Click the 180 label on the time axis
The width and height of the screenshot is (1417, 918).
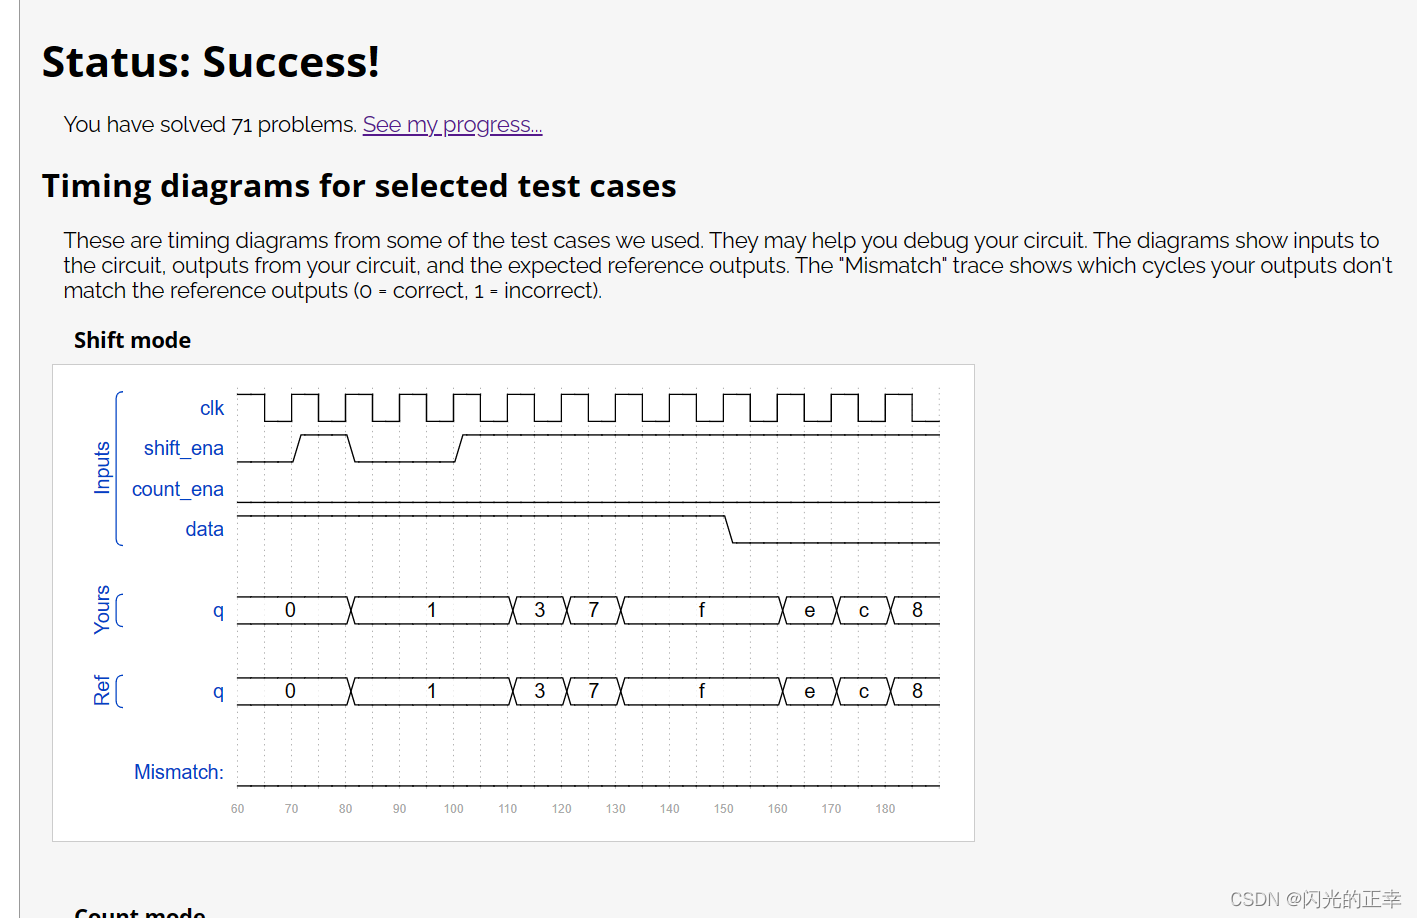click(x=885, y=808)
